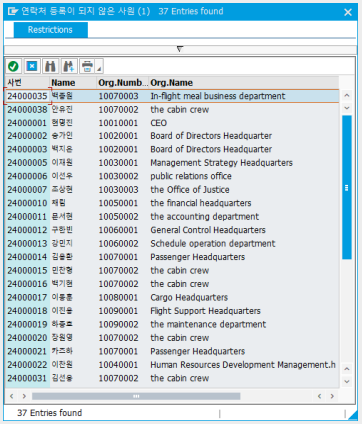Click rightmost arrow of horizontal scrollbar
This screenshot has height=424, width=362.
[332, 396]
